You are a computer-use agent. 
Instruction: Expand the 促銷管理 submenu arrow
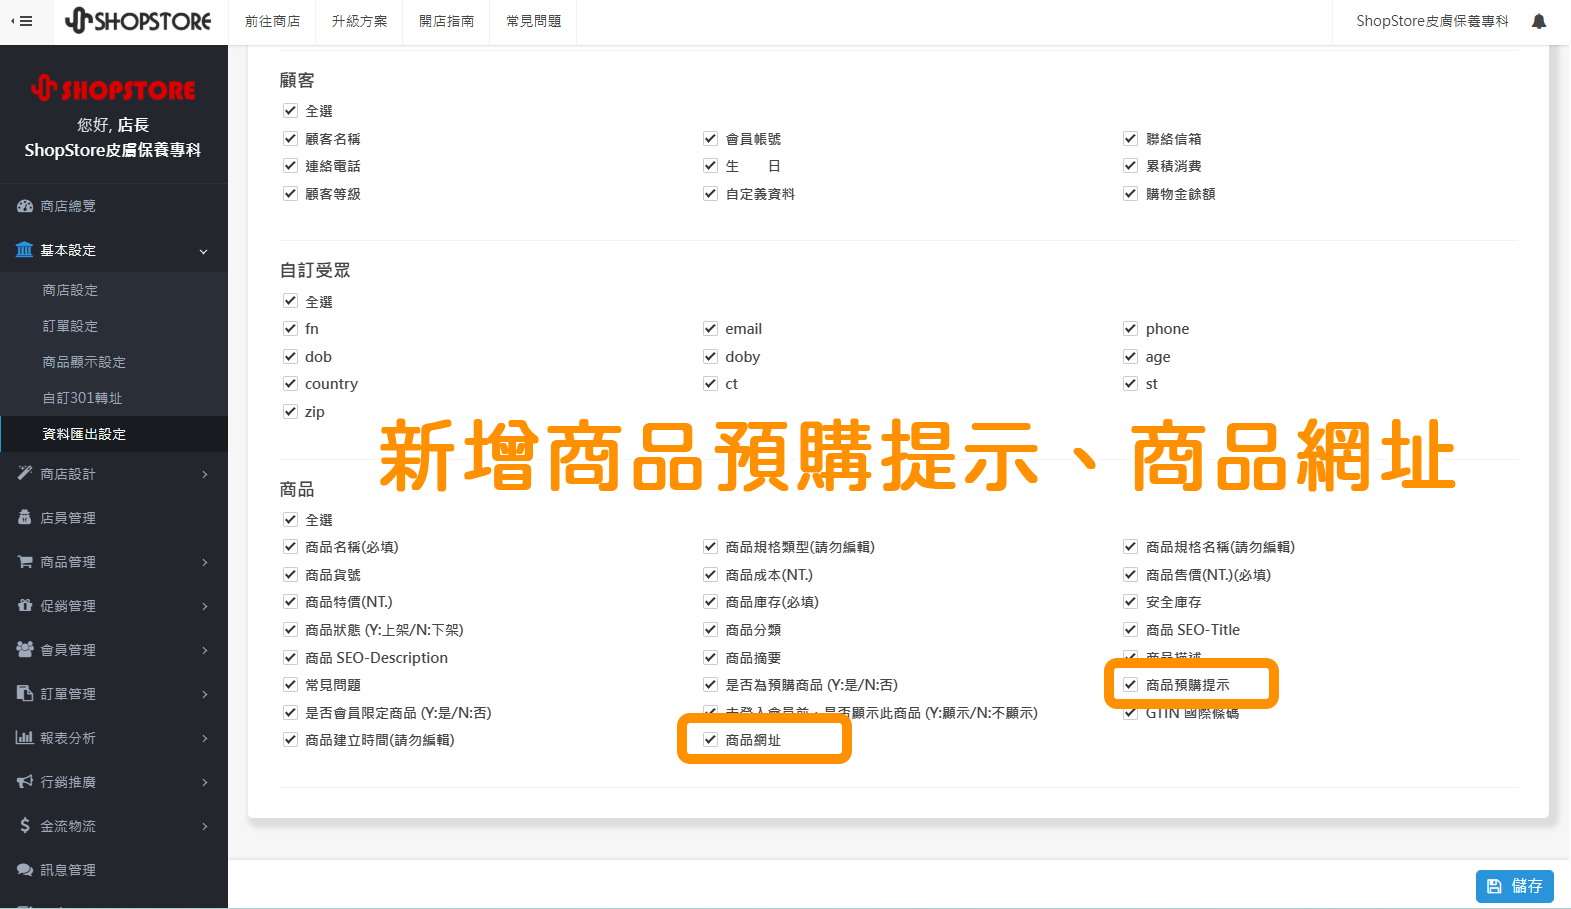[x=205, y=606]
